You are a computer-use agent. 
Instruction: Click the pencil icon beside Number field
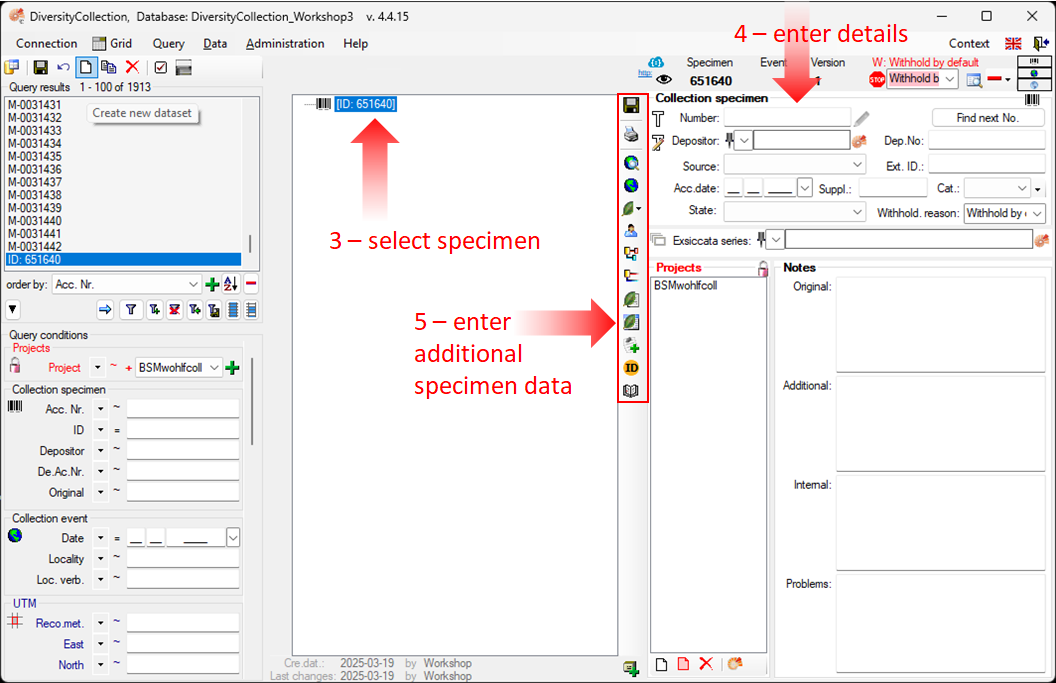click(x=861, y=119)
